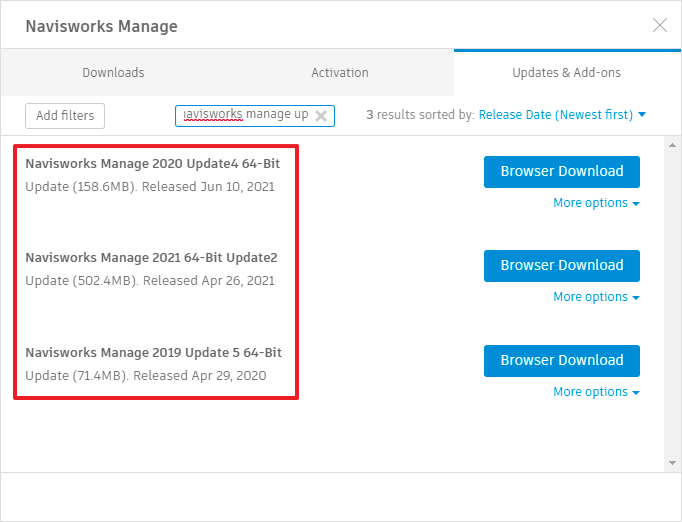Click 'Update (71.4MB). Released Apr 29, 2020' text
This screenshot has width=682, height=522.
[146, 375]
